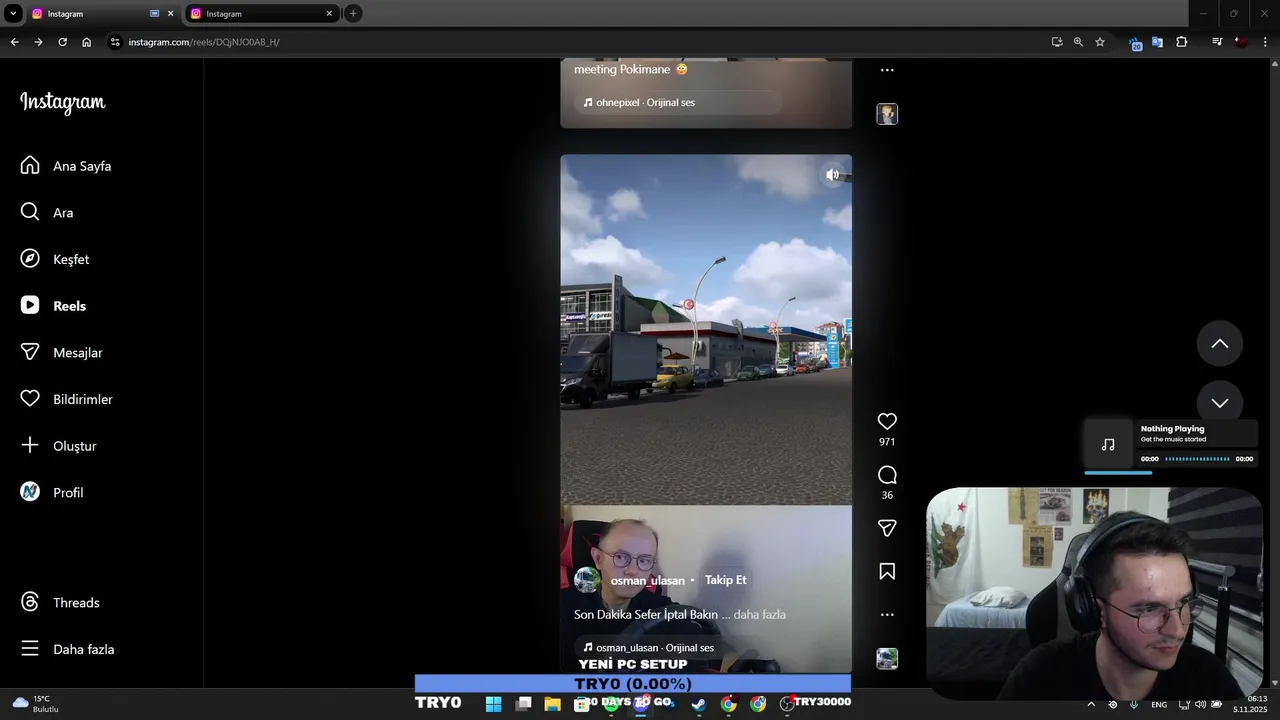Open Keşfet explore page
The height and width of the screenshot is (720, 1280).
[55, 259]
